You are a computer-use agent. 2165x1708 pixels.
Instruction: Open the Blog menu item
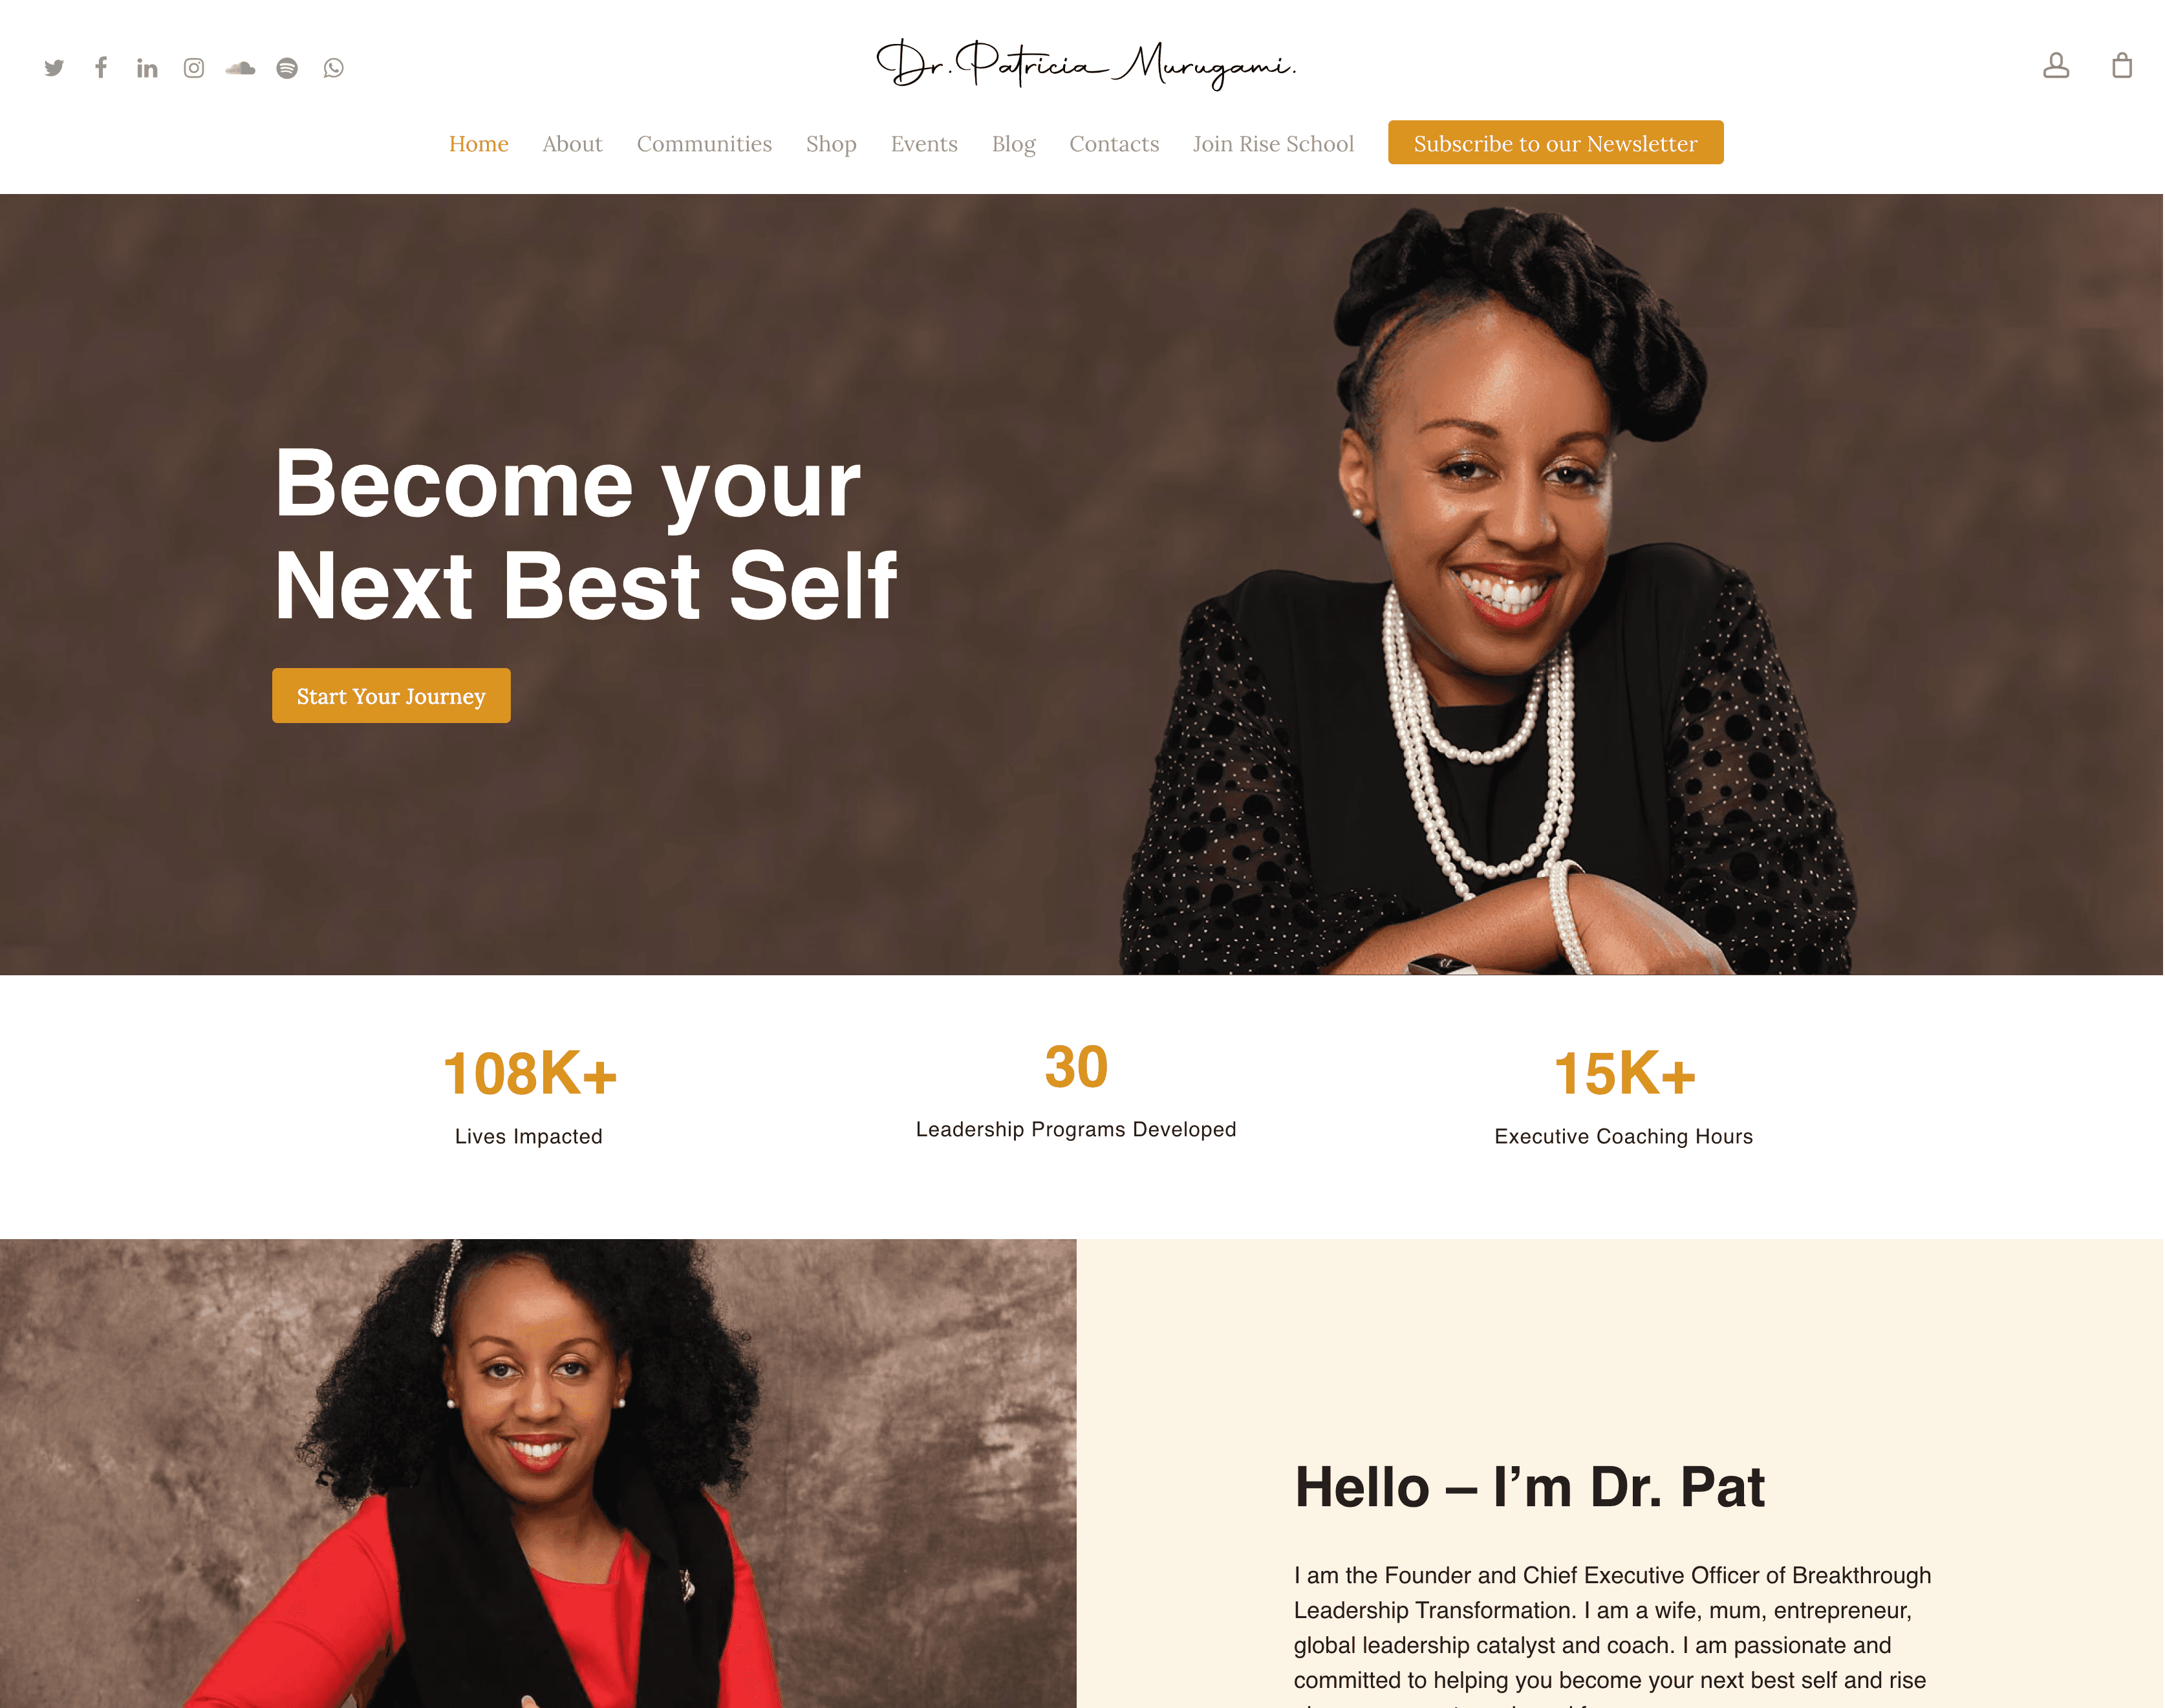tap(1014, 144)
